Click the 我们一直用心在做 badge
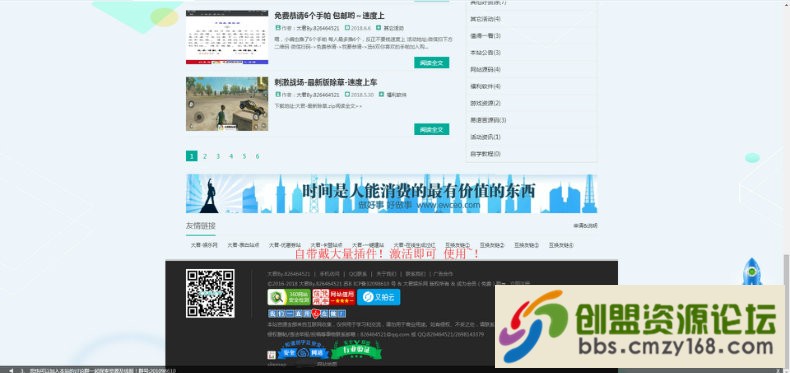 307,314
